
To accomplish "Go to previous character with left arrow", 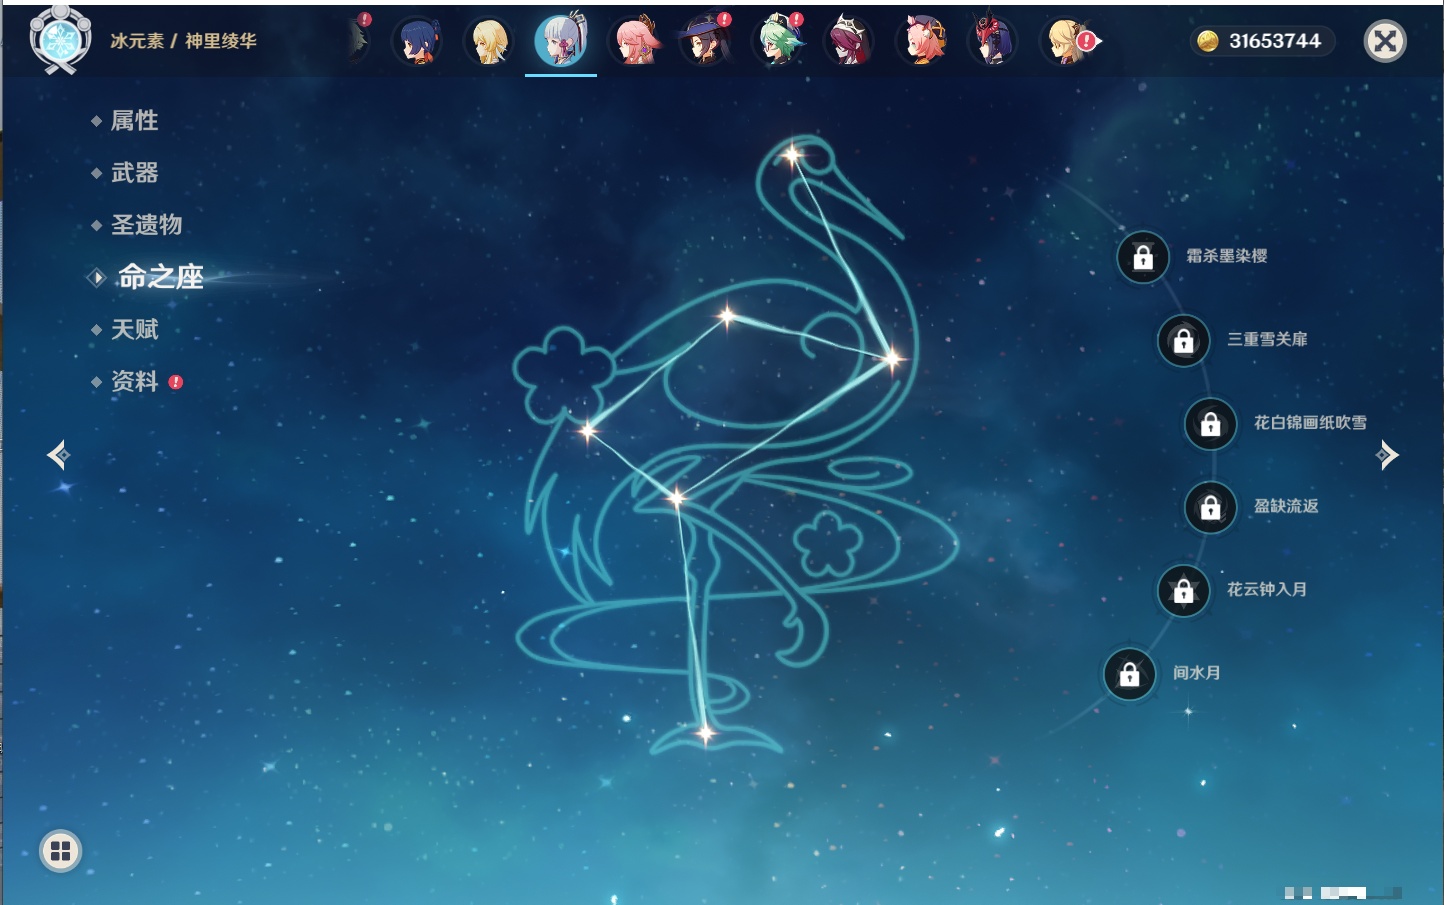I will tap(58, 455).
